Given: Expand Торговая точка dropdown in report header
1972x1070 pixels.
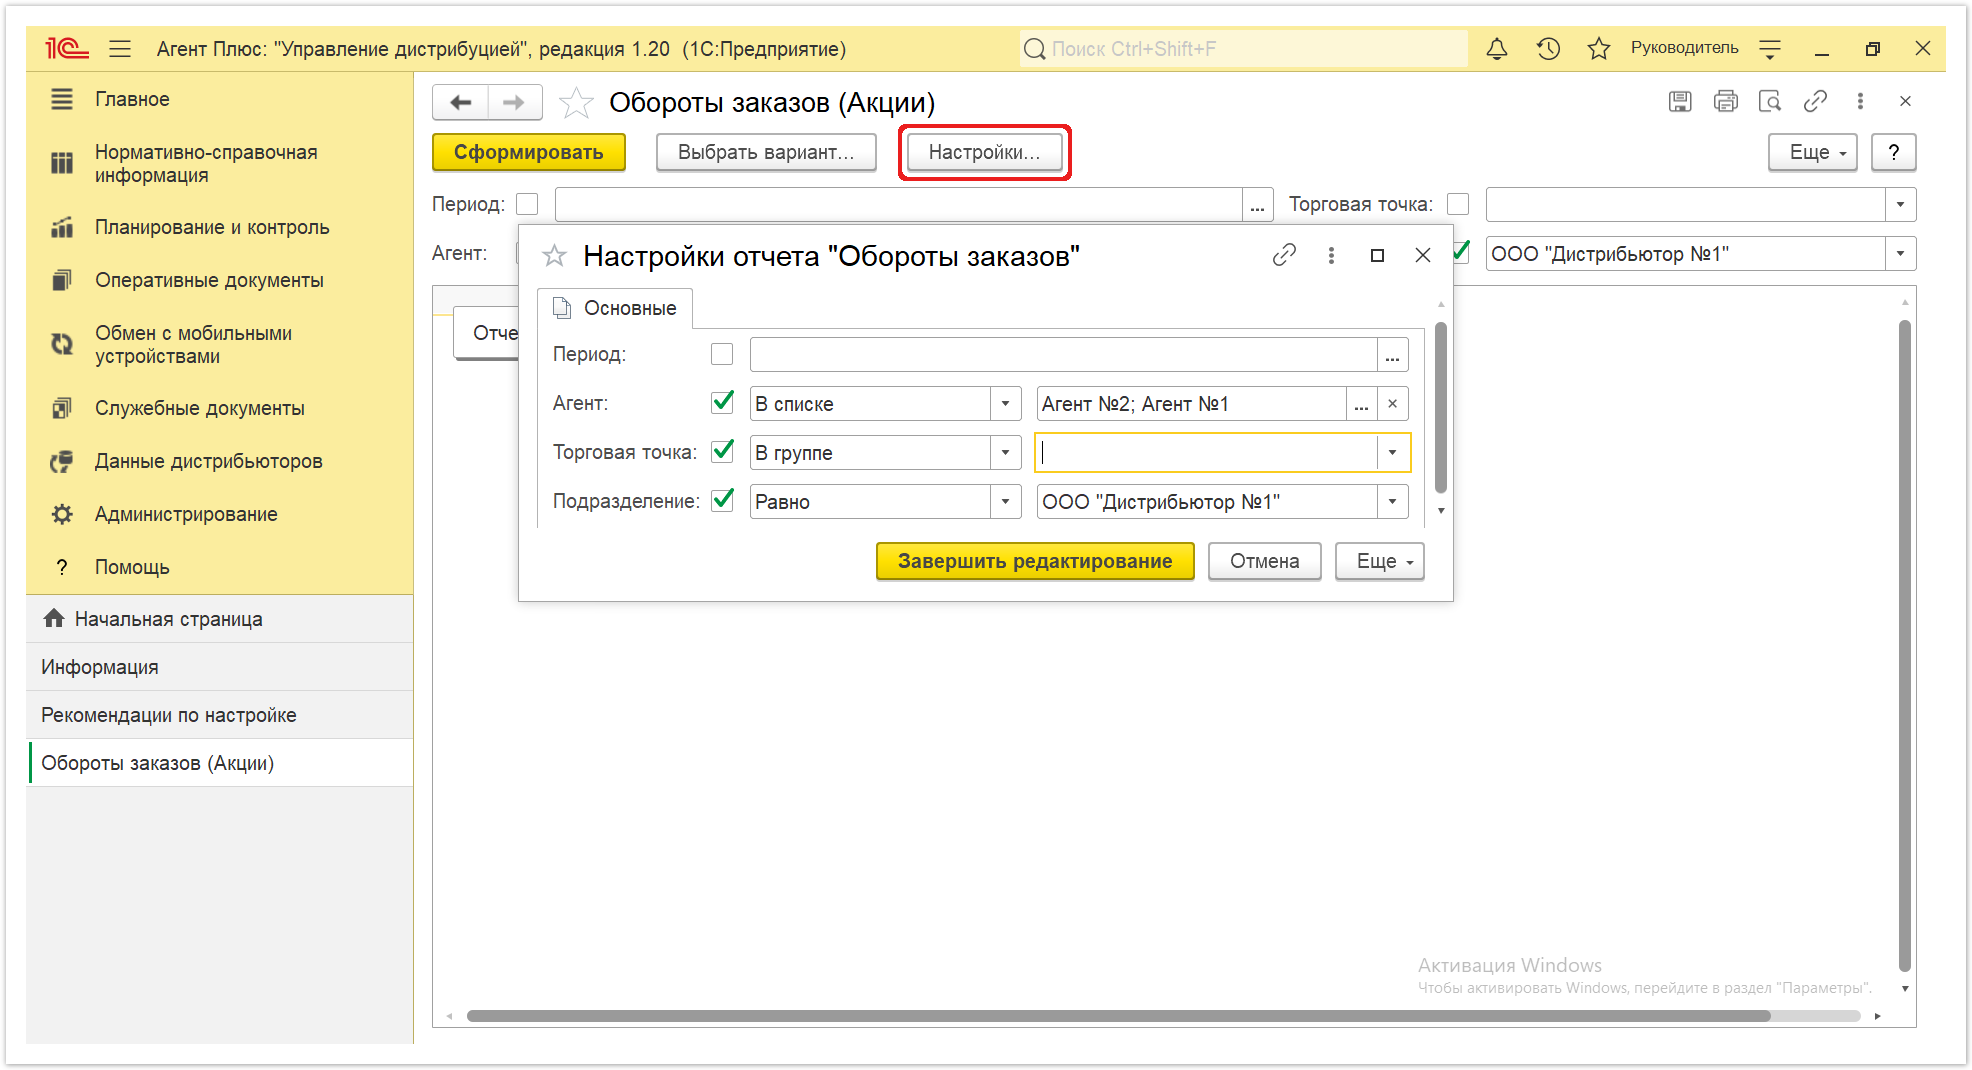Looking at the screenshot, I should 1900,205.
